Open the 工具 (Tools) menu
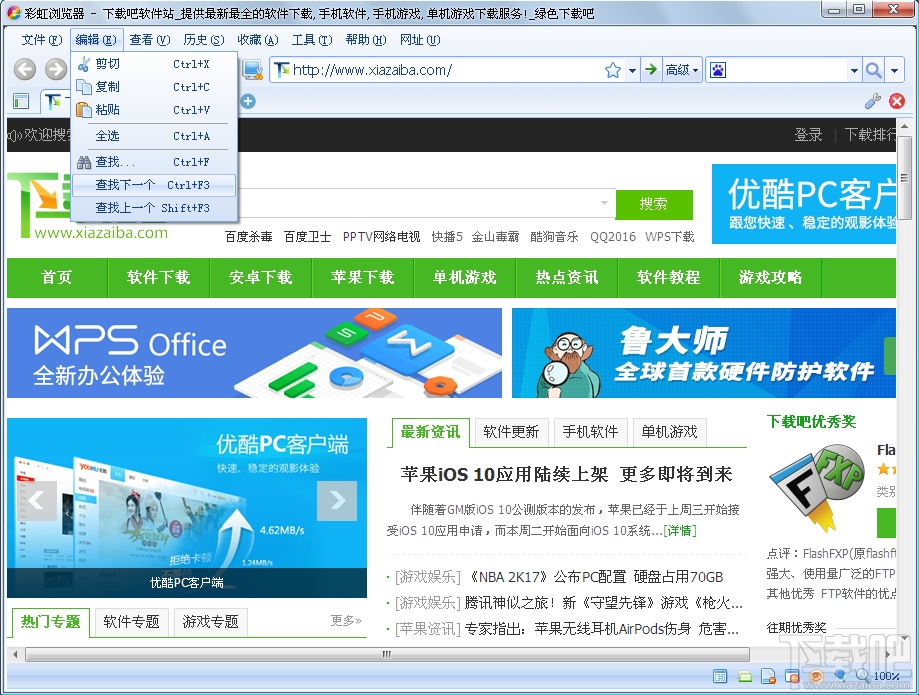This screenshot has width=919, height=695. tap(312, 40)
